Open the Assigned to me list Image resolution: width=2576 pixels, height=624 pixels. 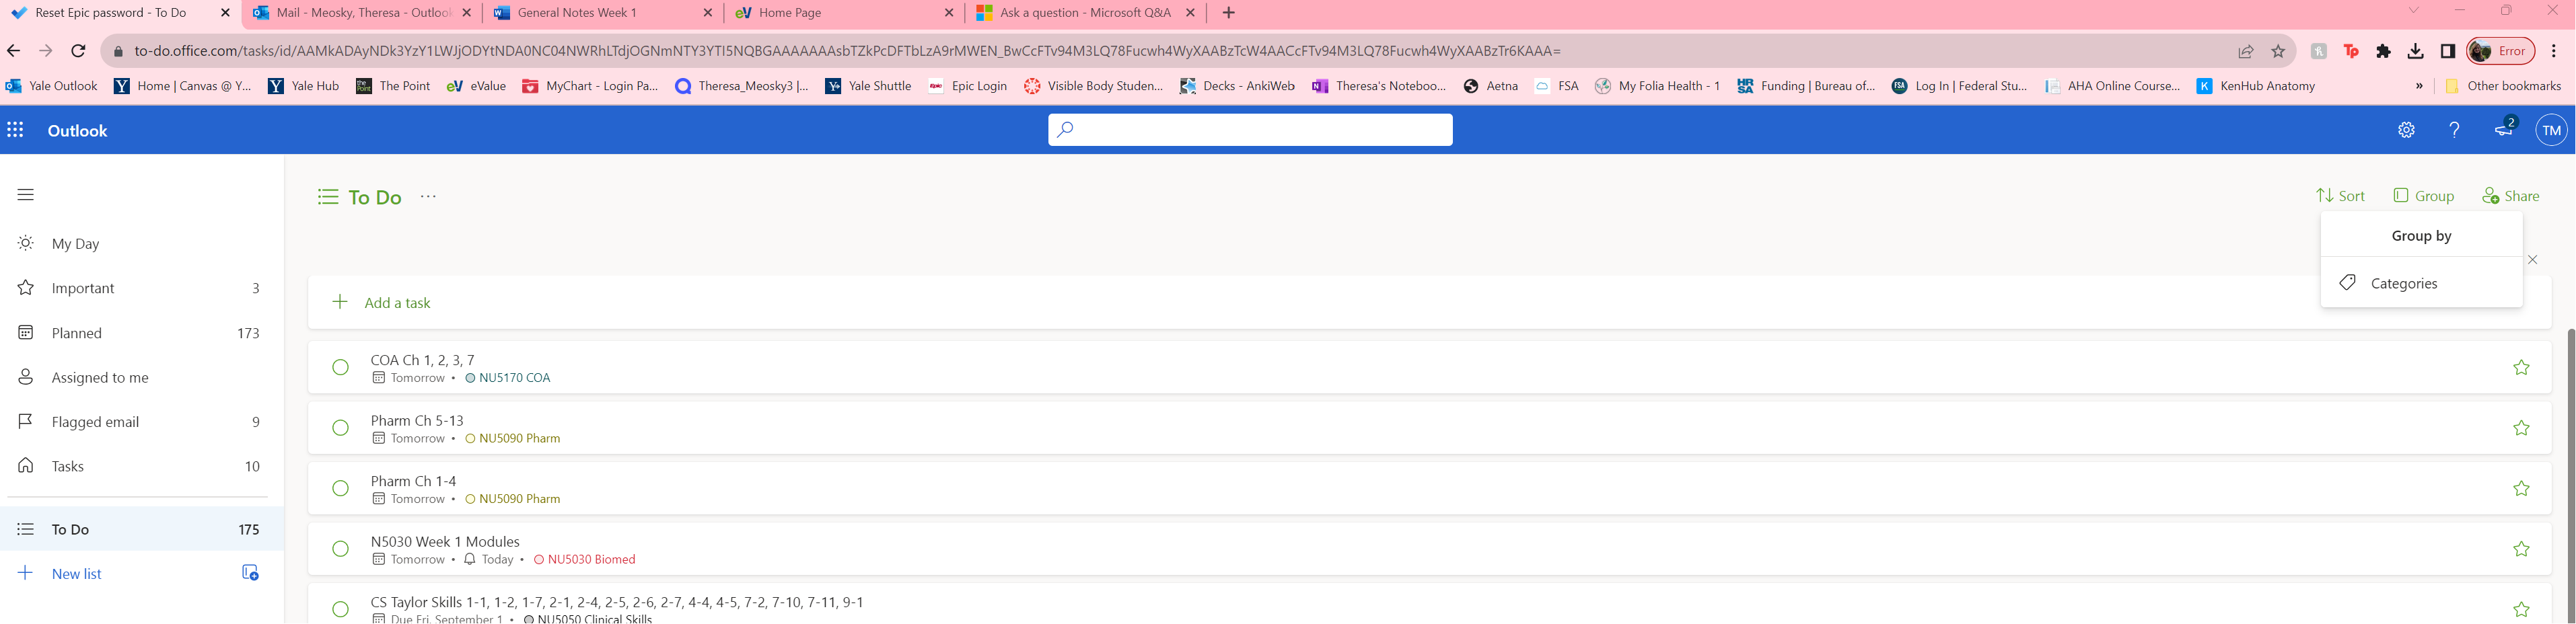[142, 377]
